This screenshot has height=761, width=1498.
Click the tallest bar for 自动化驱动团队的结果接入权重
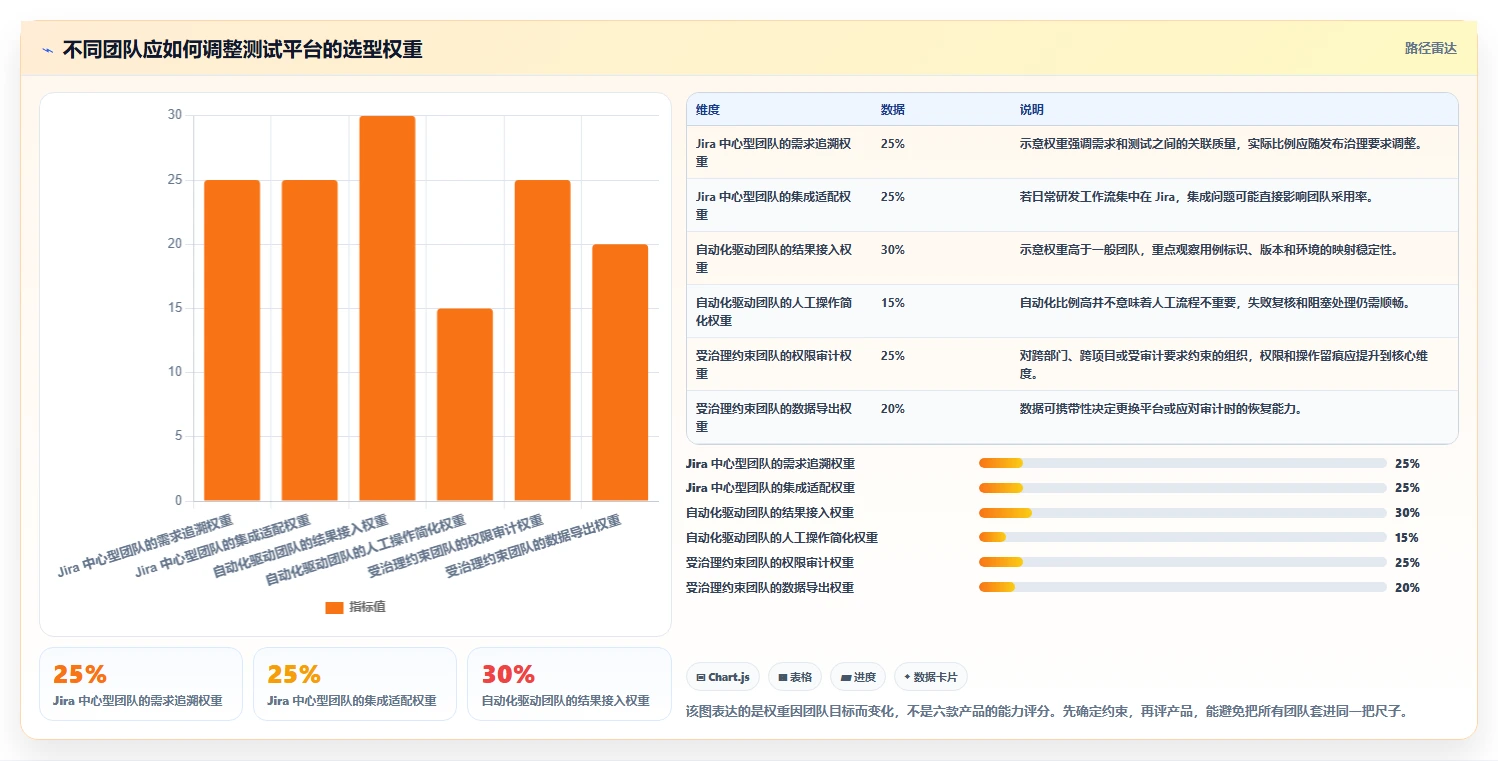pyautogui.click(x=387, y=308)
